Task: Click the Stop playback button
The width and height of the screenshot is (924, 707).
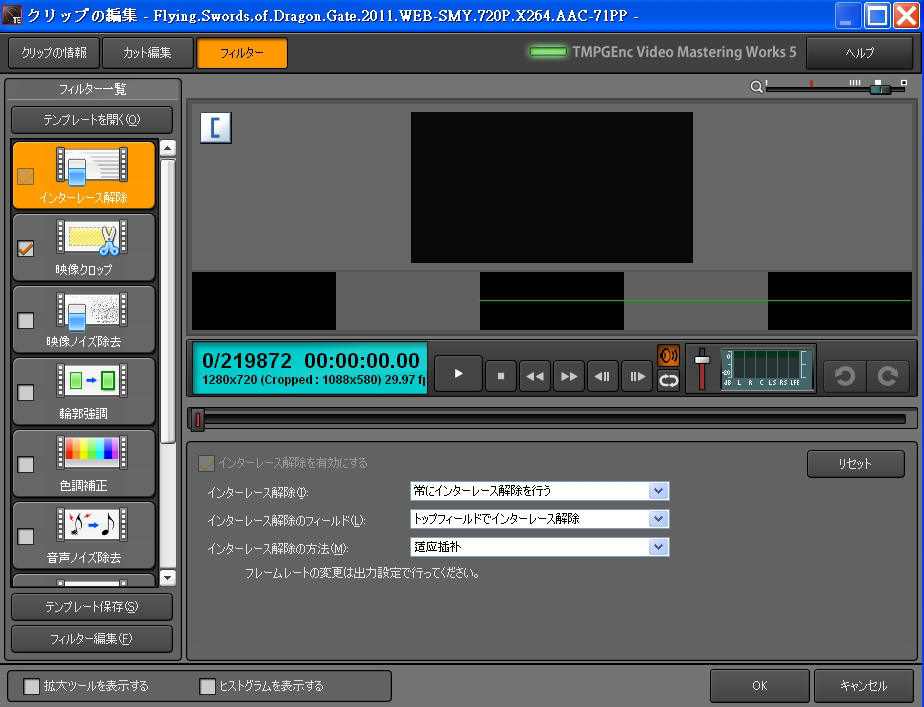Action: click(501, 376)
